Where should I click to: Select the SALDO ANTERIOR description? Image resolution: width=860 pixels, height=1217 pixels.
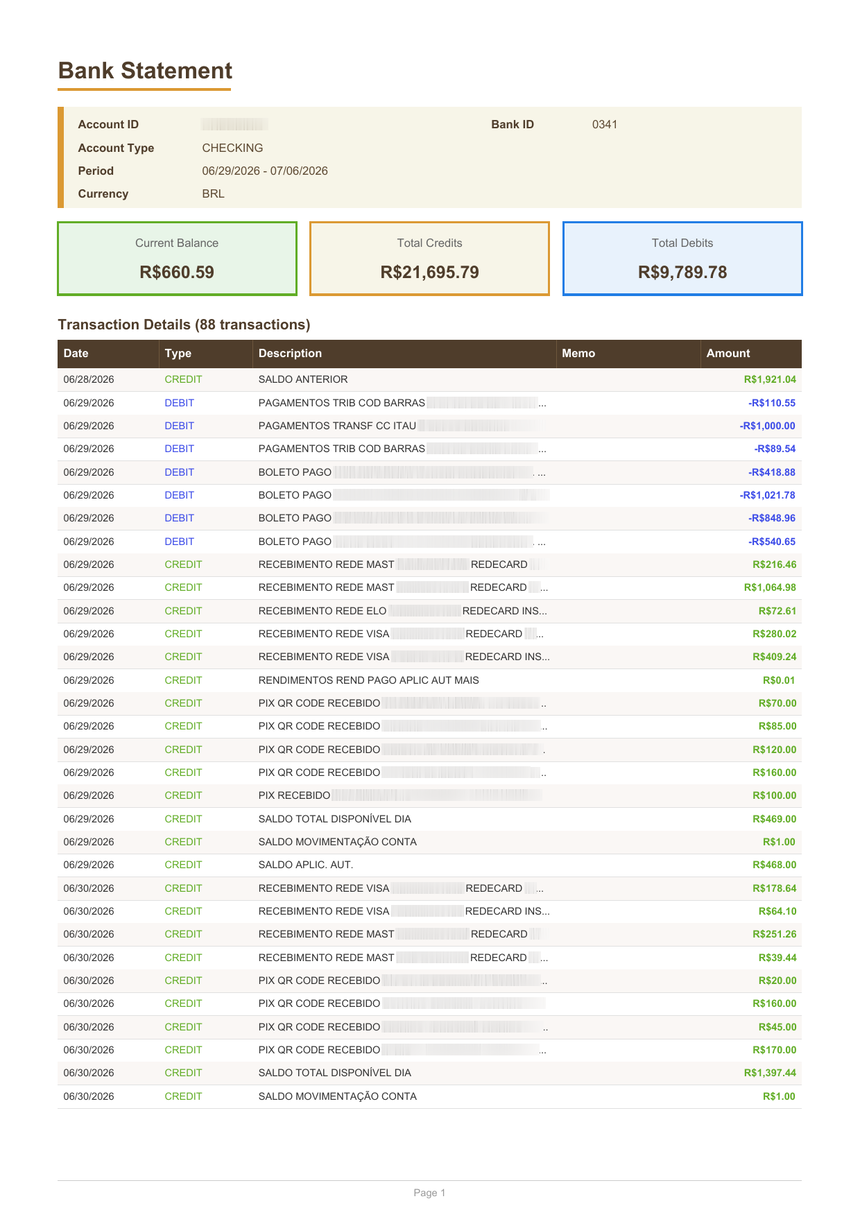coord(303,380)
